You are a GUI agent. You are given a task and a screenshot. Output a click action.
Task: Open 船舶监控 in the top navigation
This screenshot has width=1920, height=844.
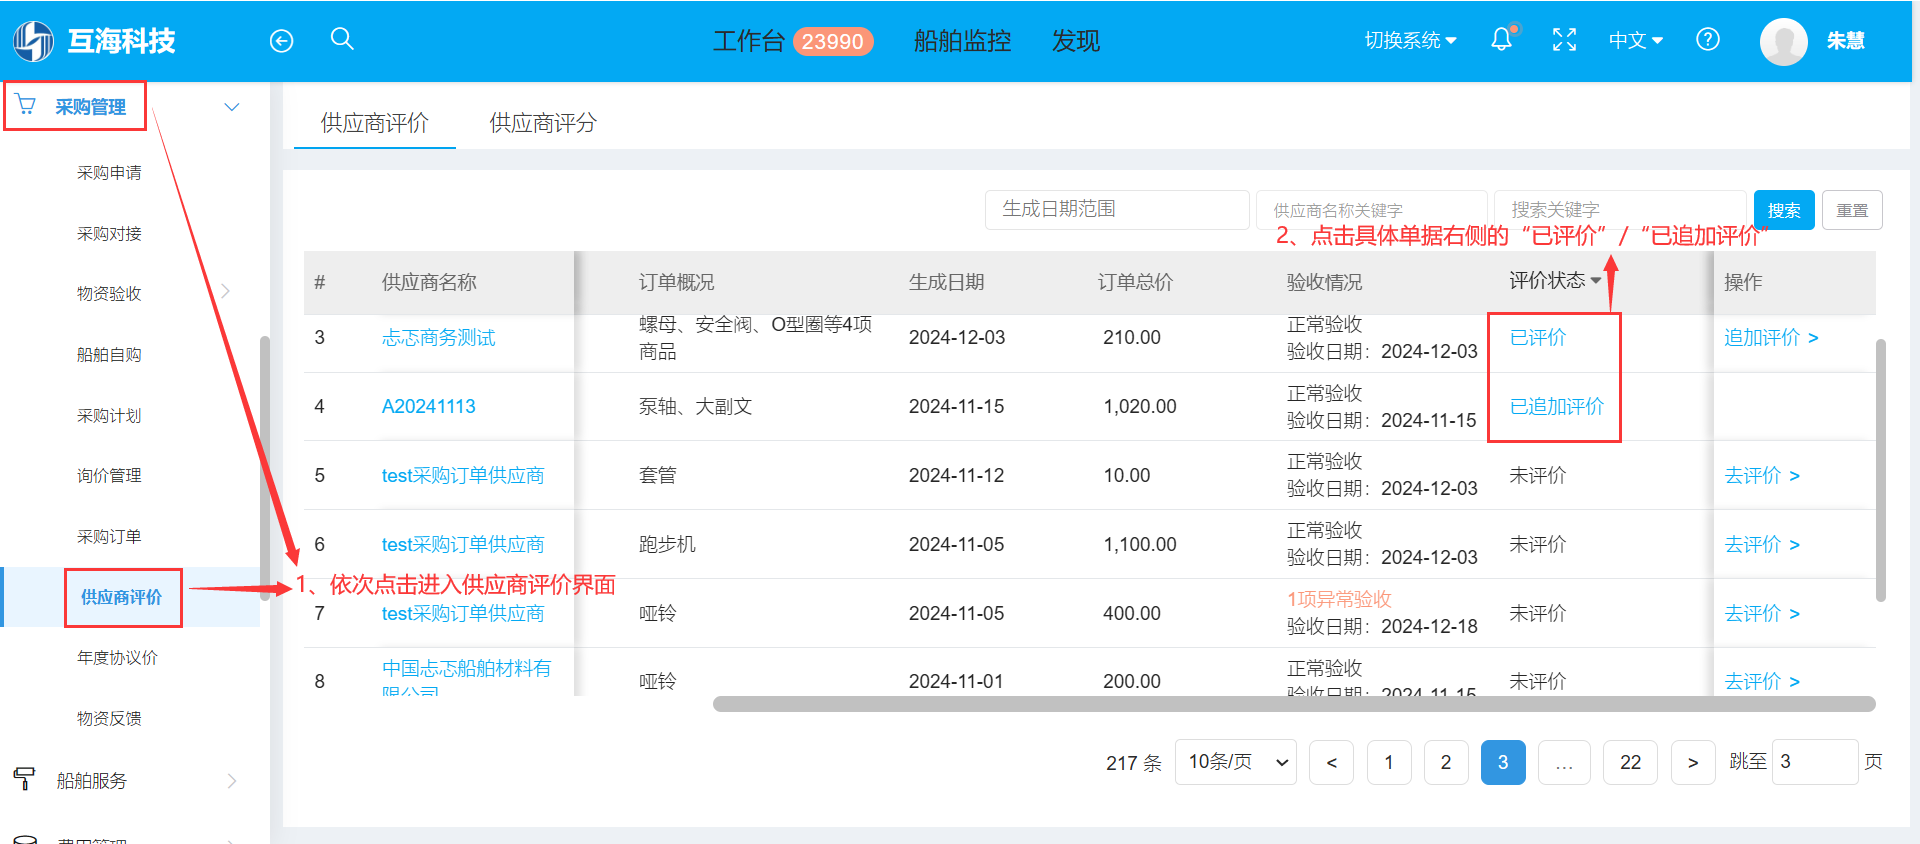point(962,41)
